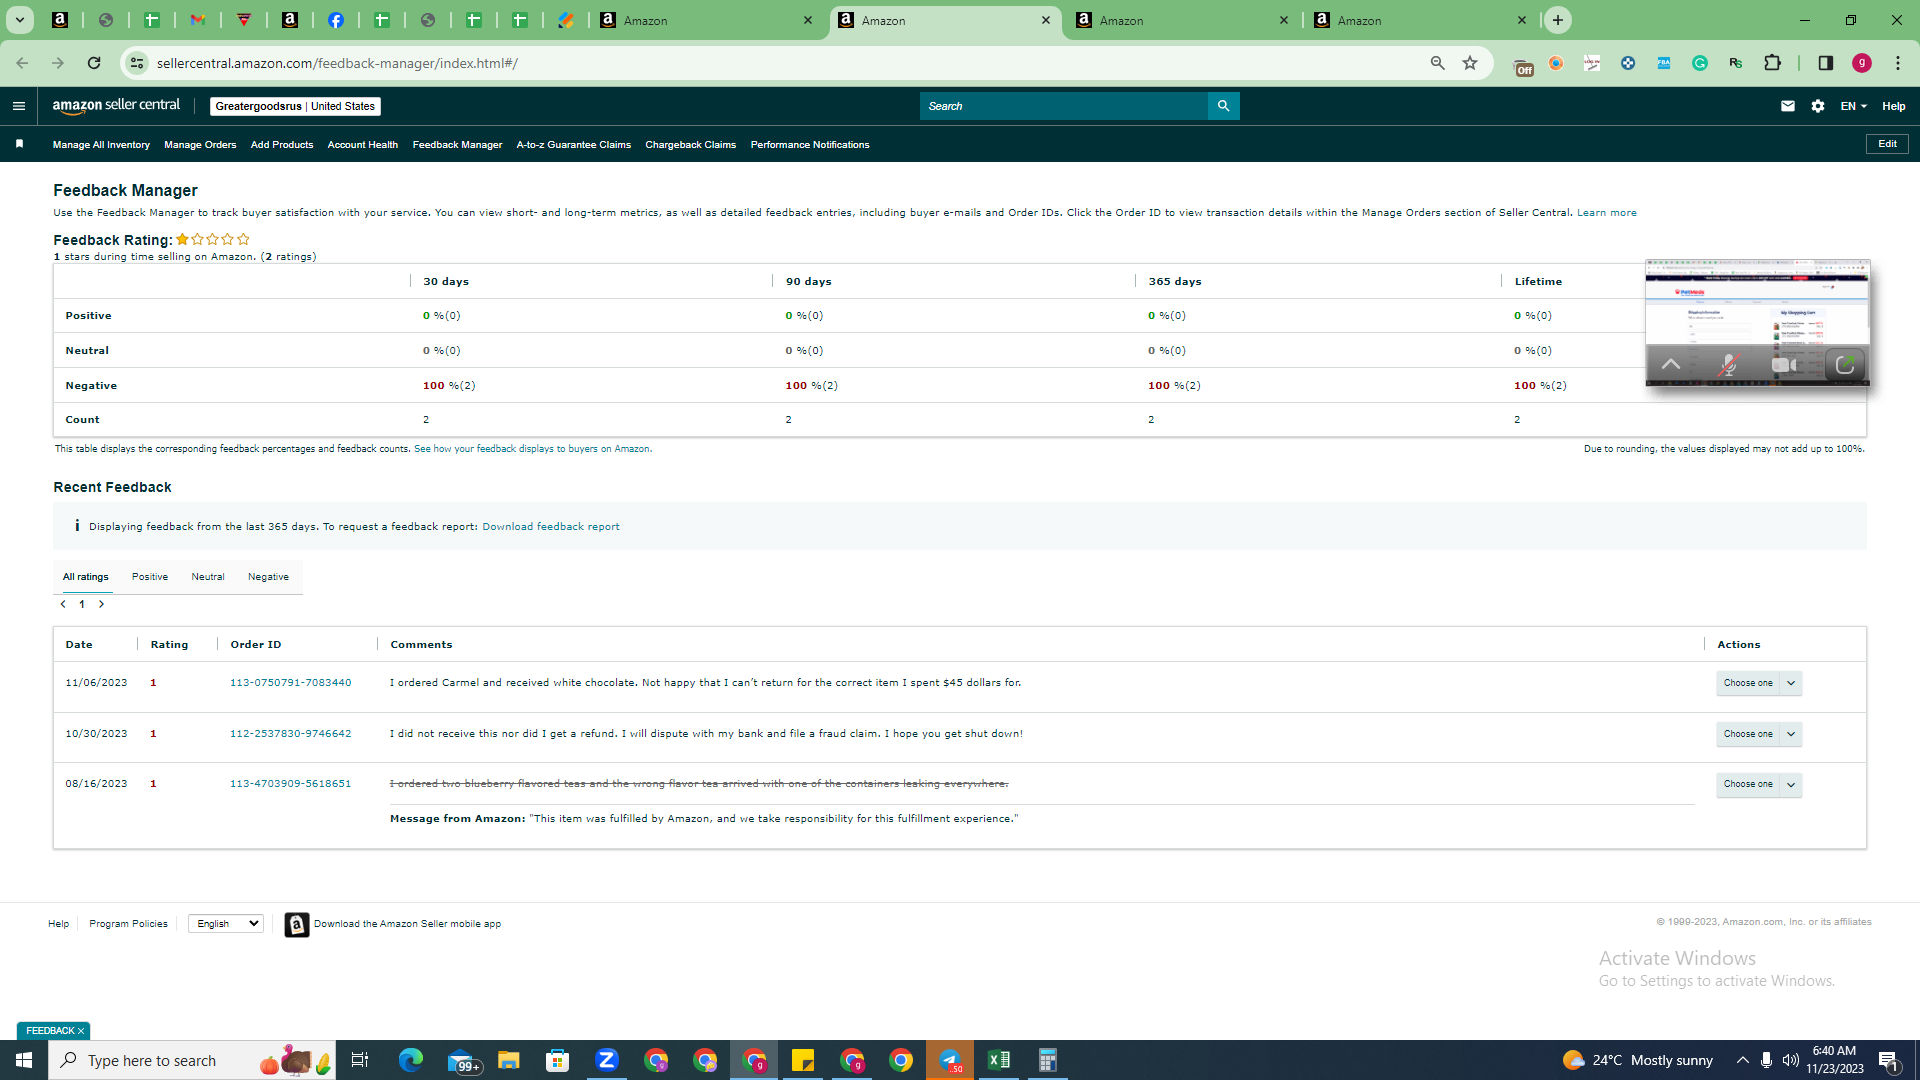Open the Chrome profile avatar

[1862, 63]
